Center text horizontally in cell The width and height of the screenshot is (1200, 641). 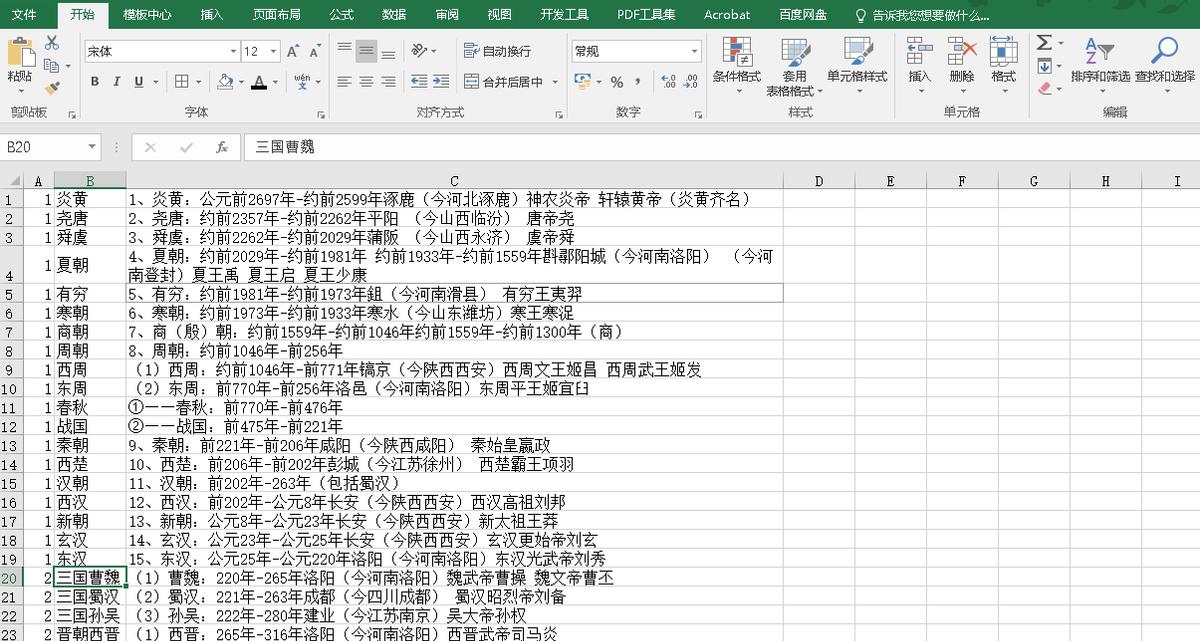pyautogui.click(x=366, y=82)
